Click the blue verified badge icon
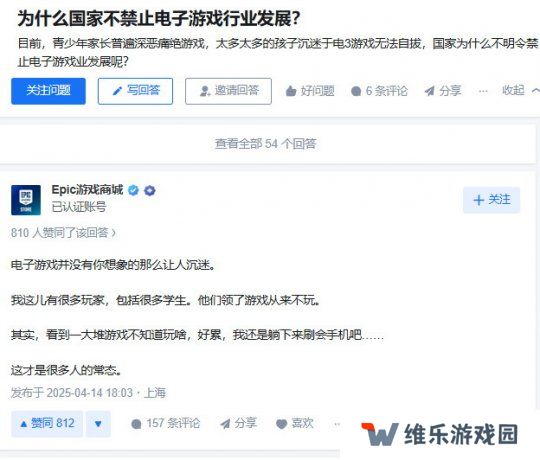Screen dimensions: 540x460 coord(133,190)
